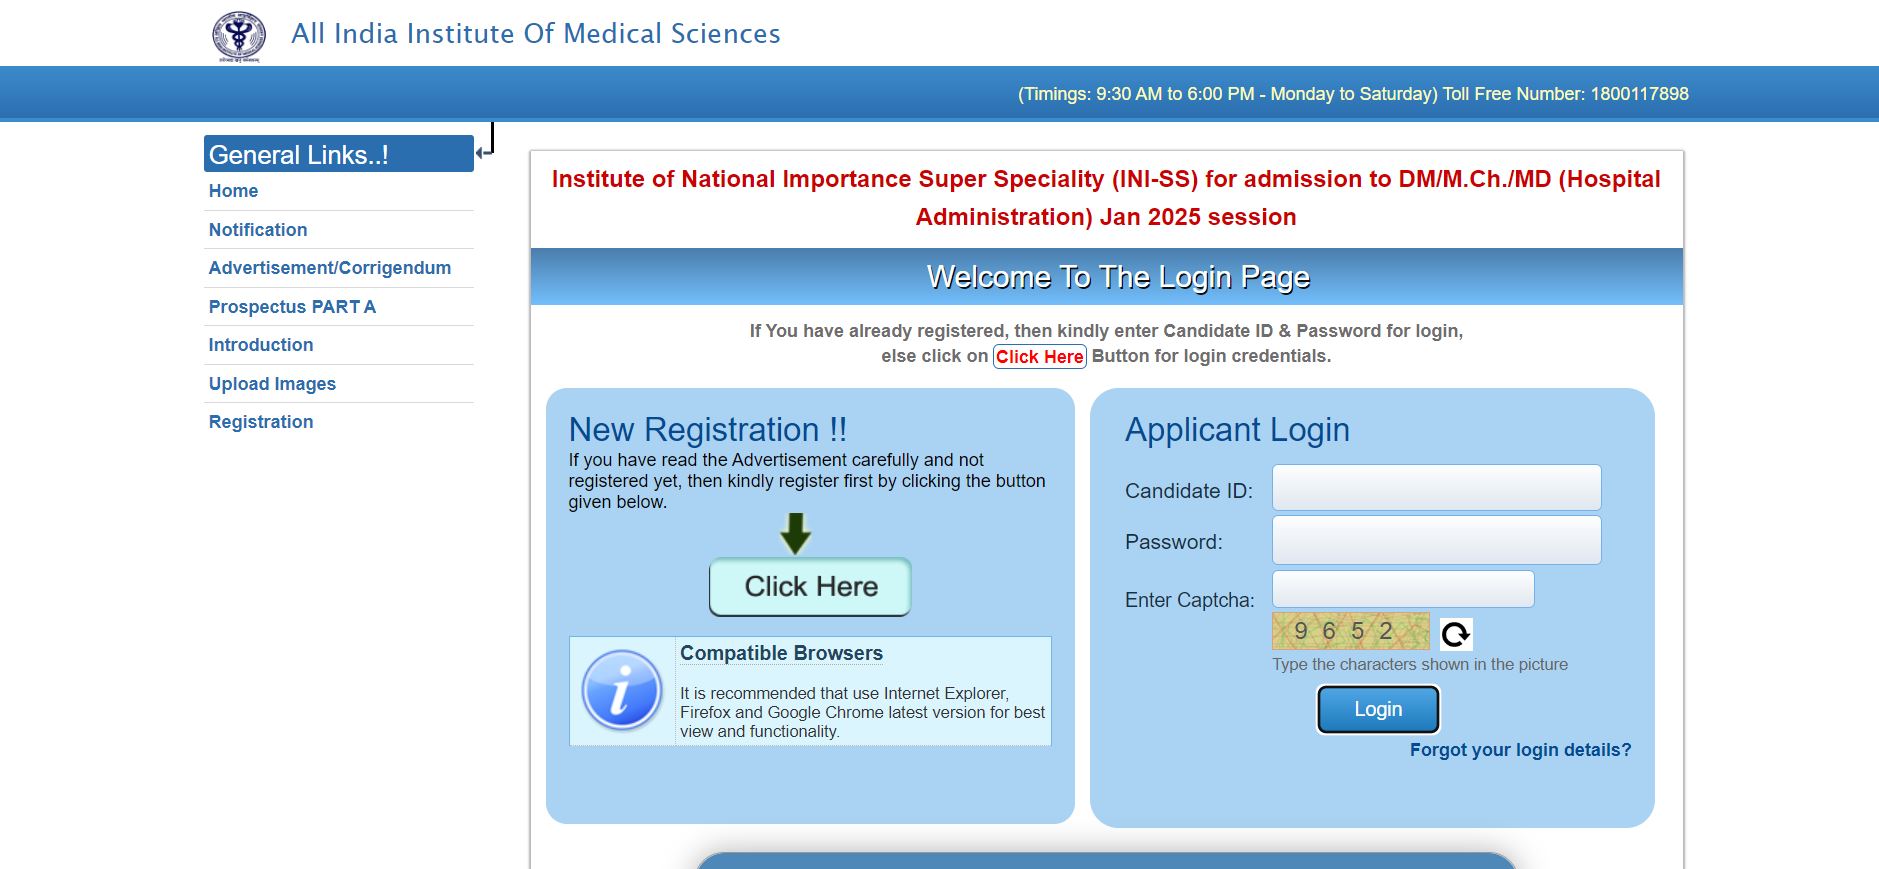
Task: Click the red Click Here inline button
Action: coord(1040,357)
